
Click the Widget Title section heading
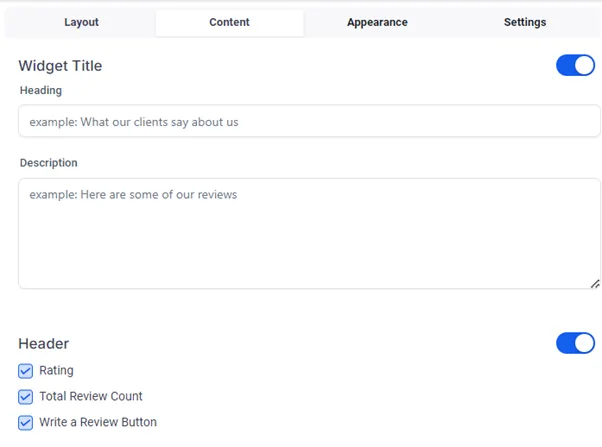click(x=60, y=66)
